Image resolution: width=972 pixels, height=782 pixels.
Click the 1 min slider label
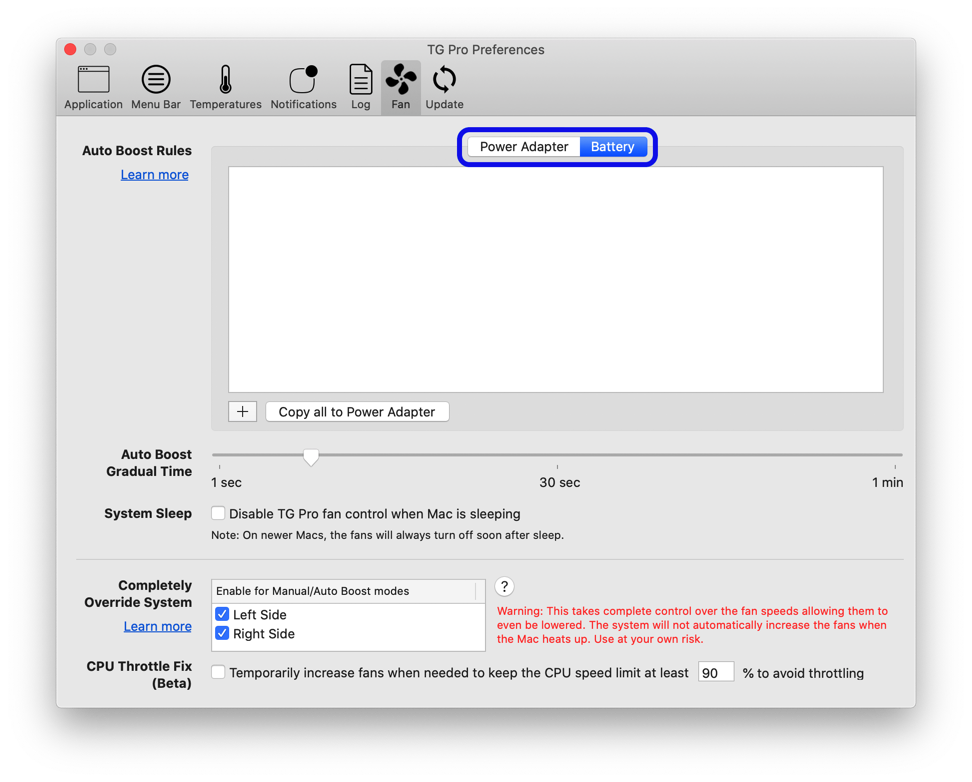click(x=887, y=482)
